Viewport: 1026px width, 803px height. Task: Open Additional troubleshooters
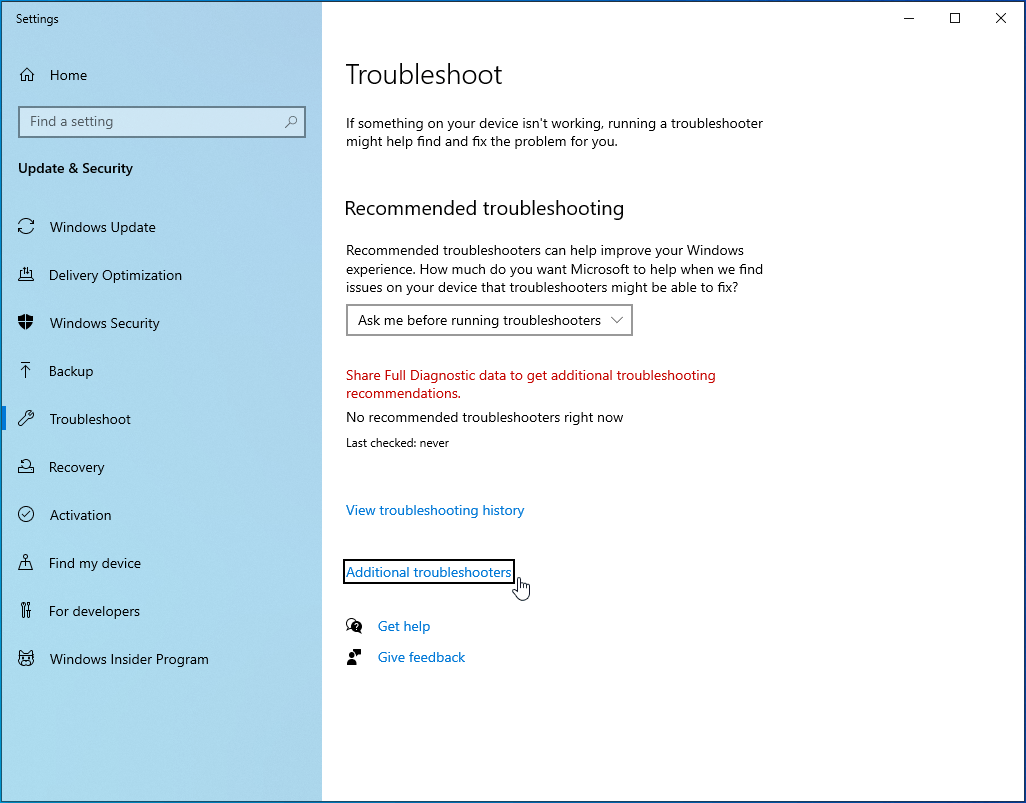[x=428, y=571]
